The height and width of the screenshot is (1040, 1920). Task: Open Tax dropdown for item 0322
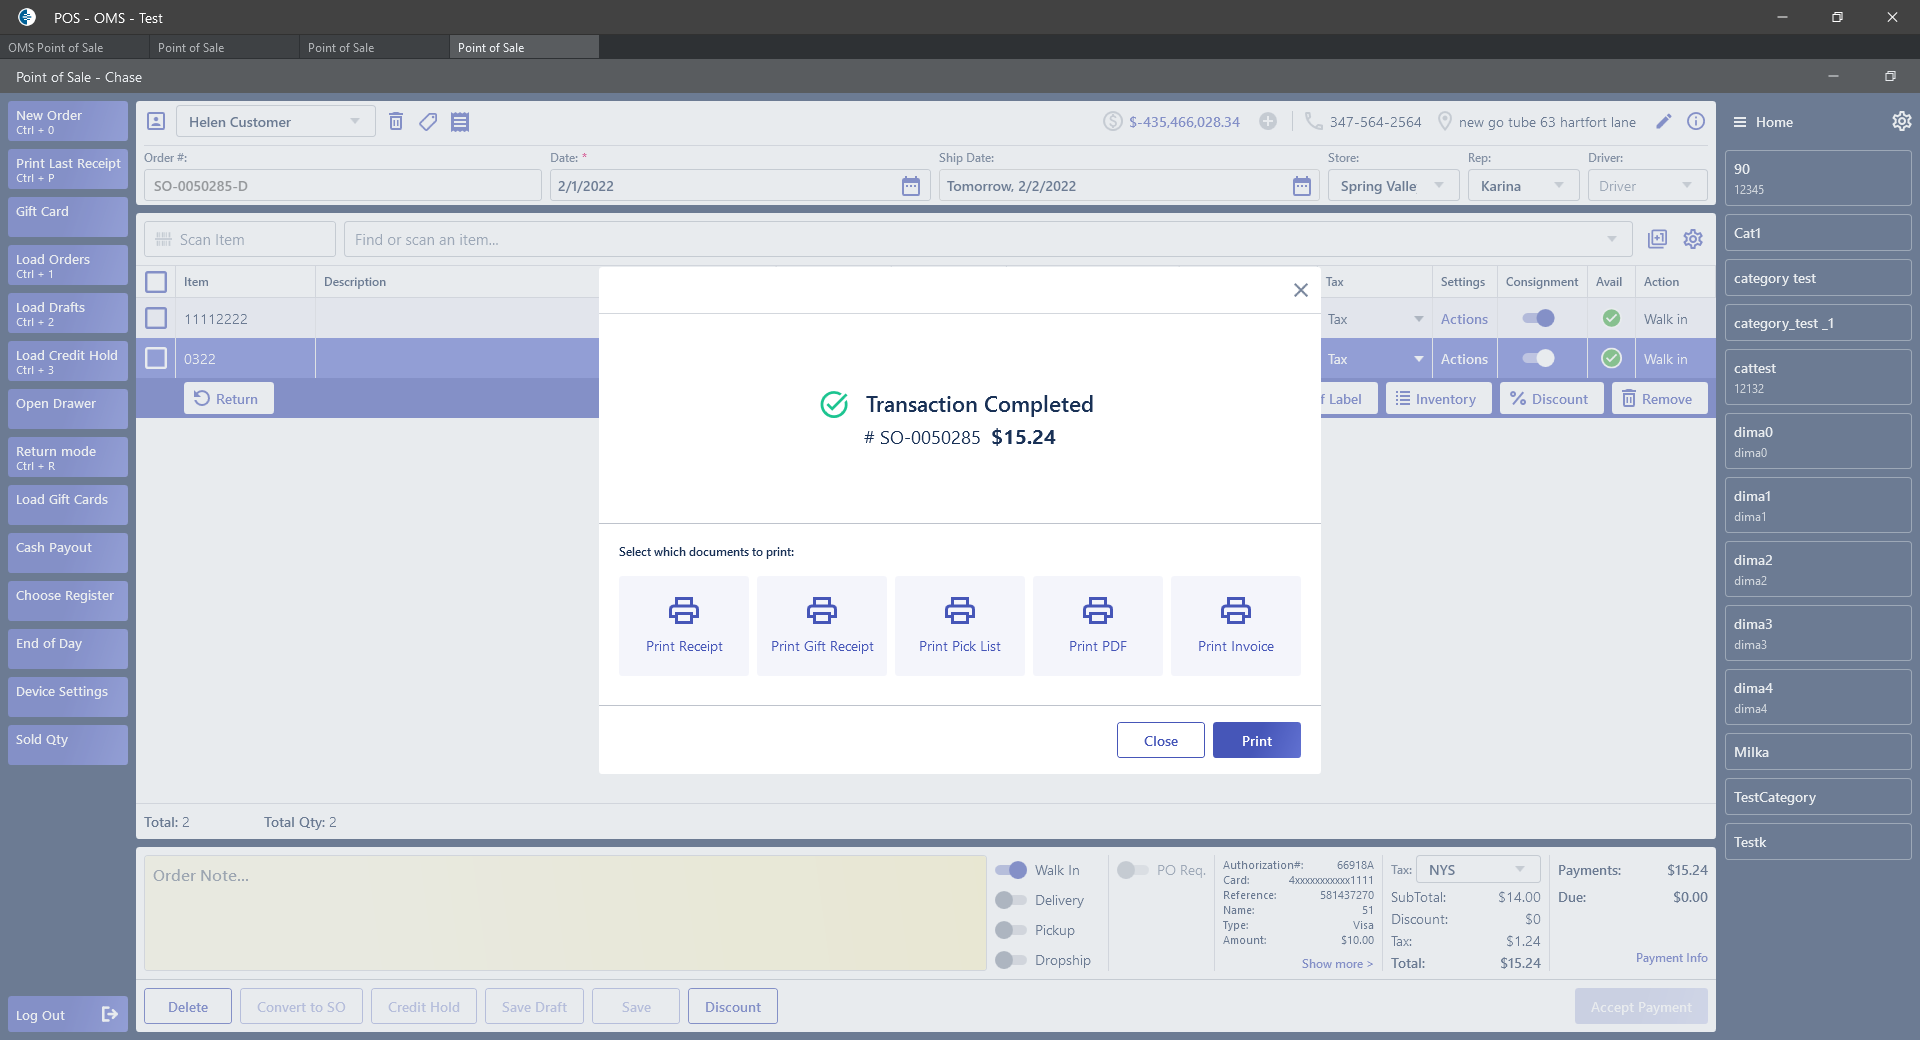pos(1376,359)
